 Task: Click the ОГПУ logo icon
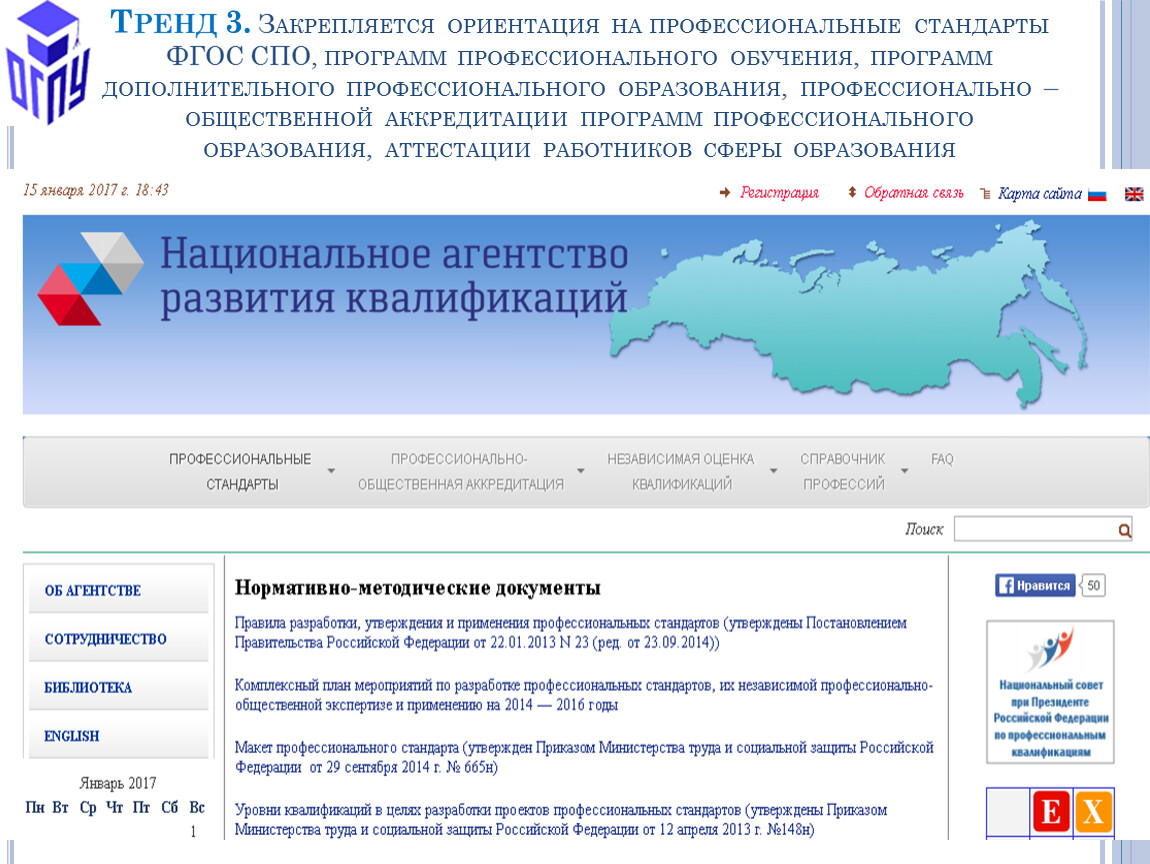48,64
